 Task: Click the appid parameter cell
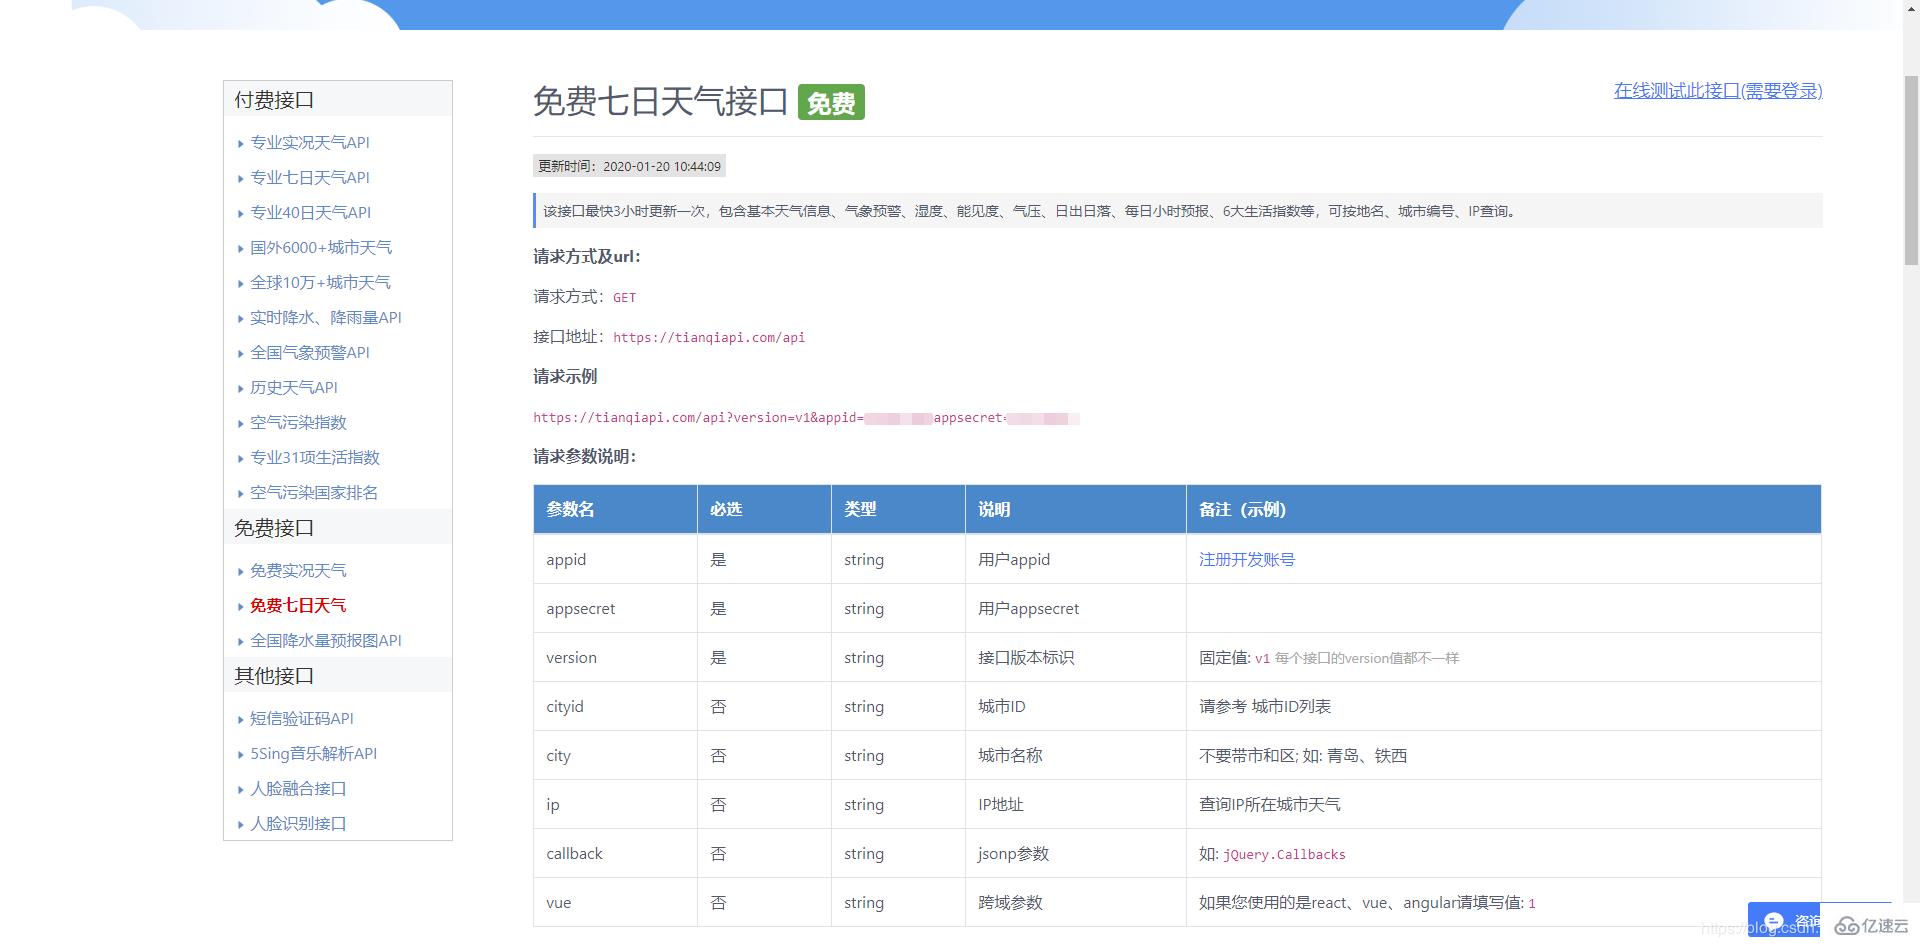click(615, 559)
